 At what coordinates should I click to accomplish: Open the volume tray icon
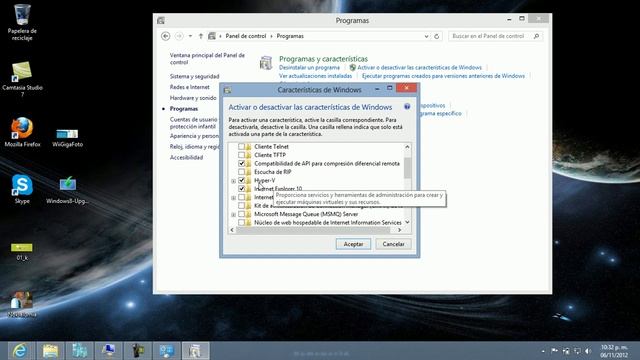(x=588, y=351)
